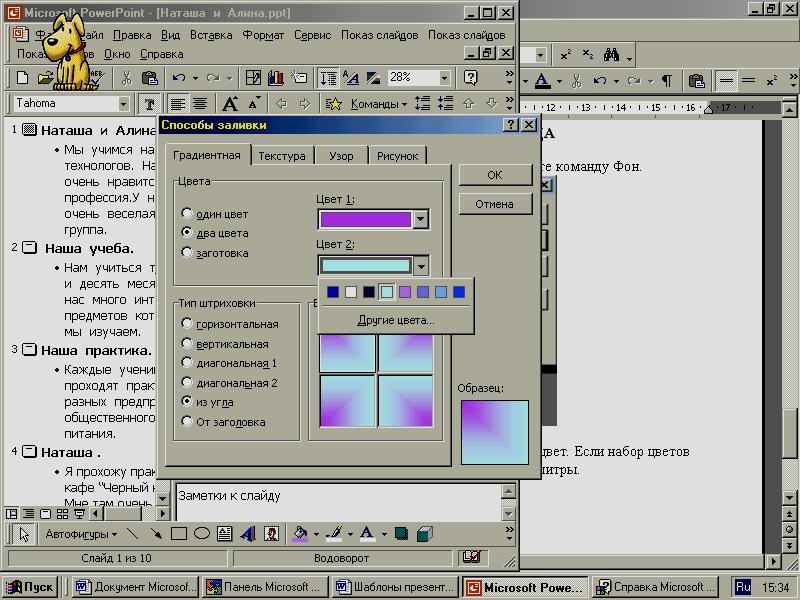The image size is (800, 600).
Task: Click the New presentation icon
Action: [x=22, y=78]
